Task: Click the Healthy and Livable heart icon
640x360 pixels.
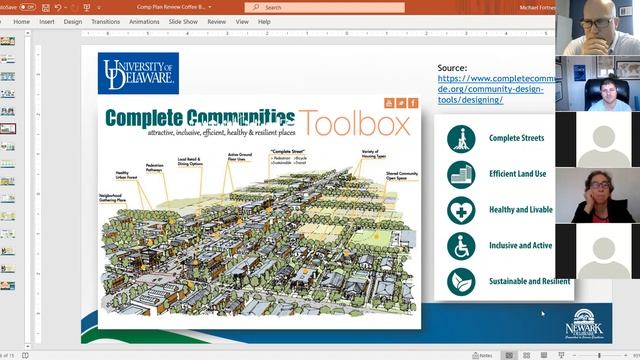Action: 461,211
